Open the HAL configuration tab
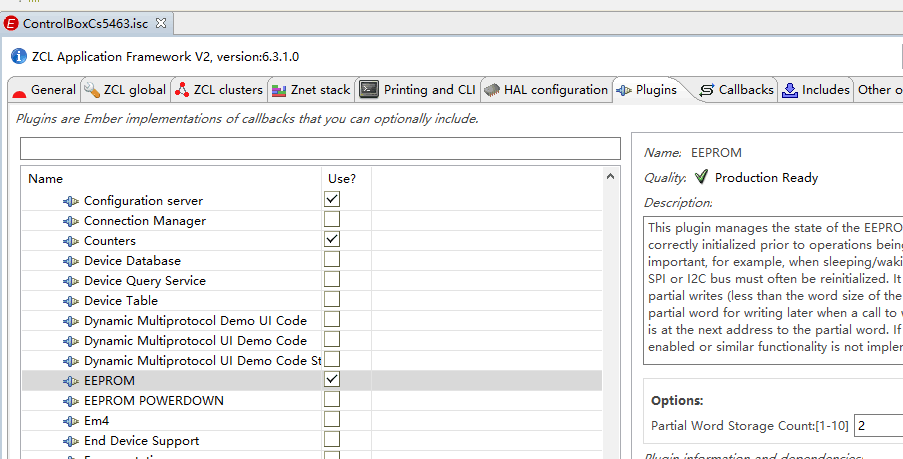903x459 pixels. pos(546,90)
